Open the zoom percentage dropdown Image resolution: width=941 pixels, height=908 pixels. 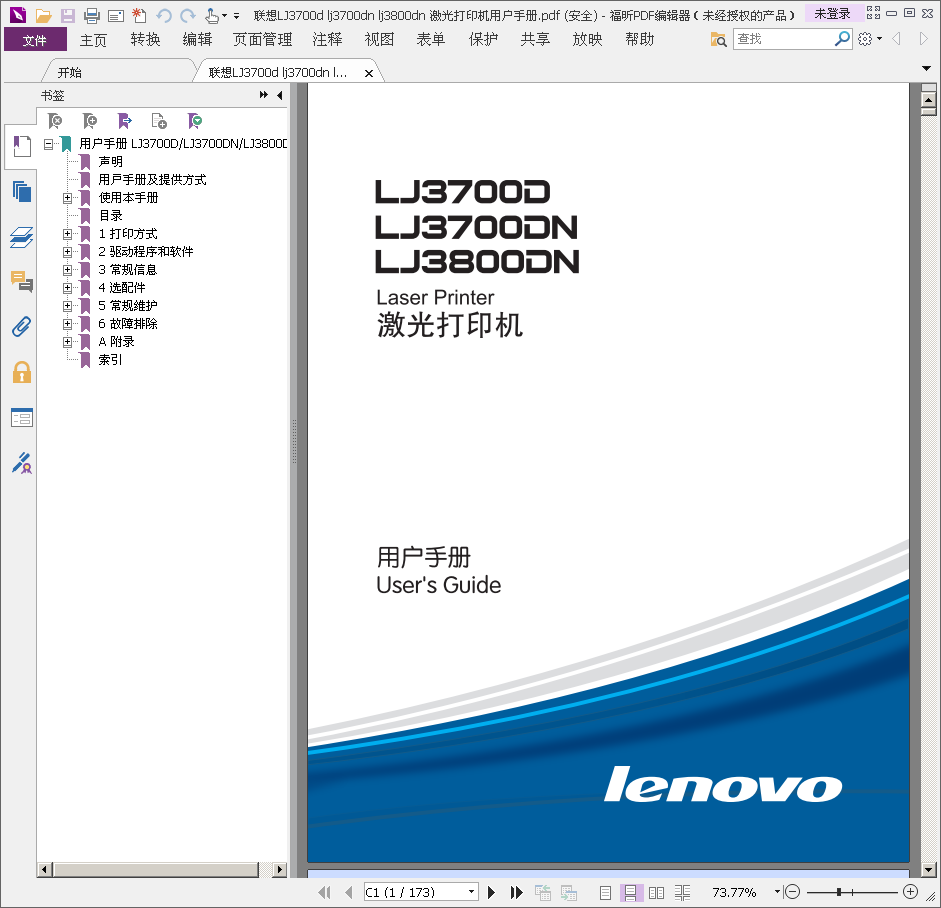(777, 892)
